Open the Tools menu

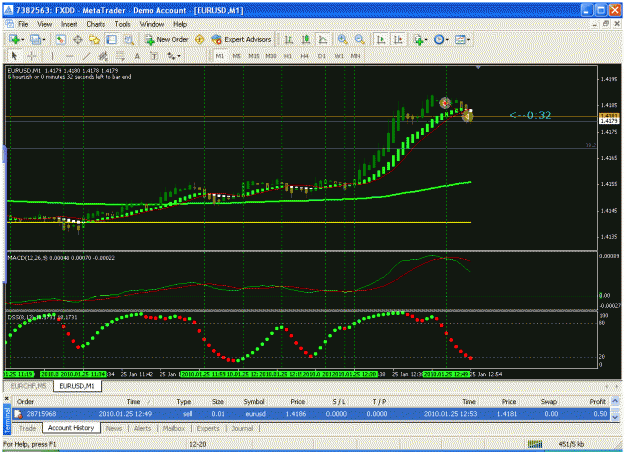(x=122, y=24)
